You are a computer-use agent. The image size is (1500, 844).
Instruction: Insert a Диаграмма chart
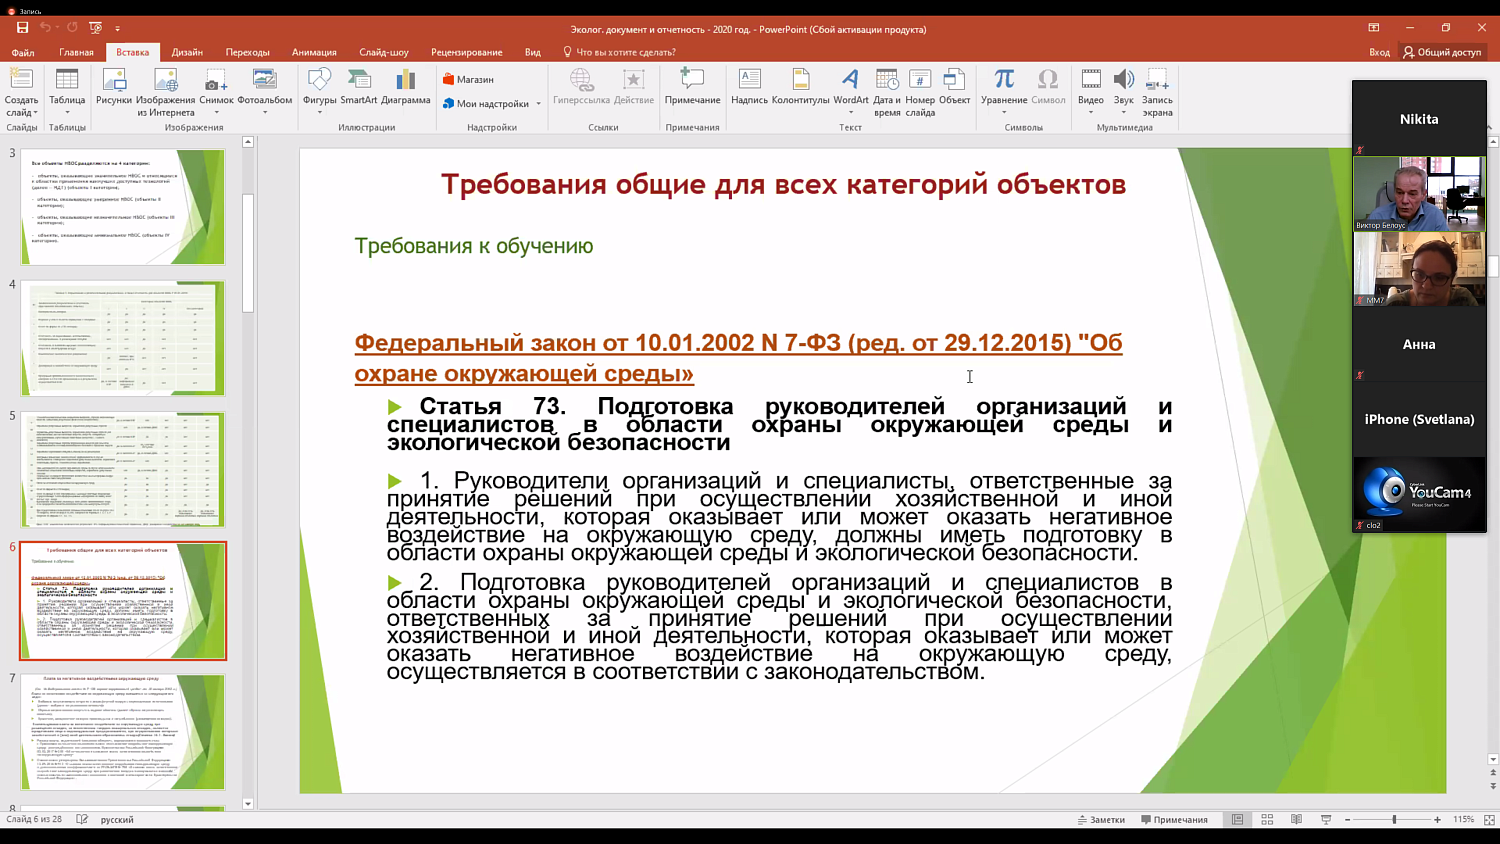point(405,86)
